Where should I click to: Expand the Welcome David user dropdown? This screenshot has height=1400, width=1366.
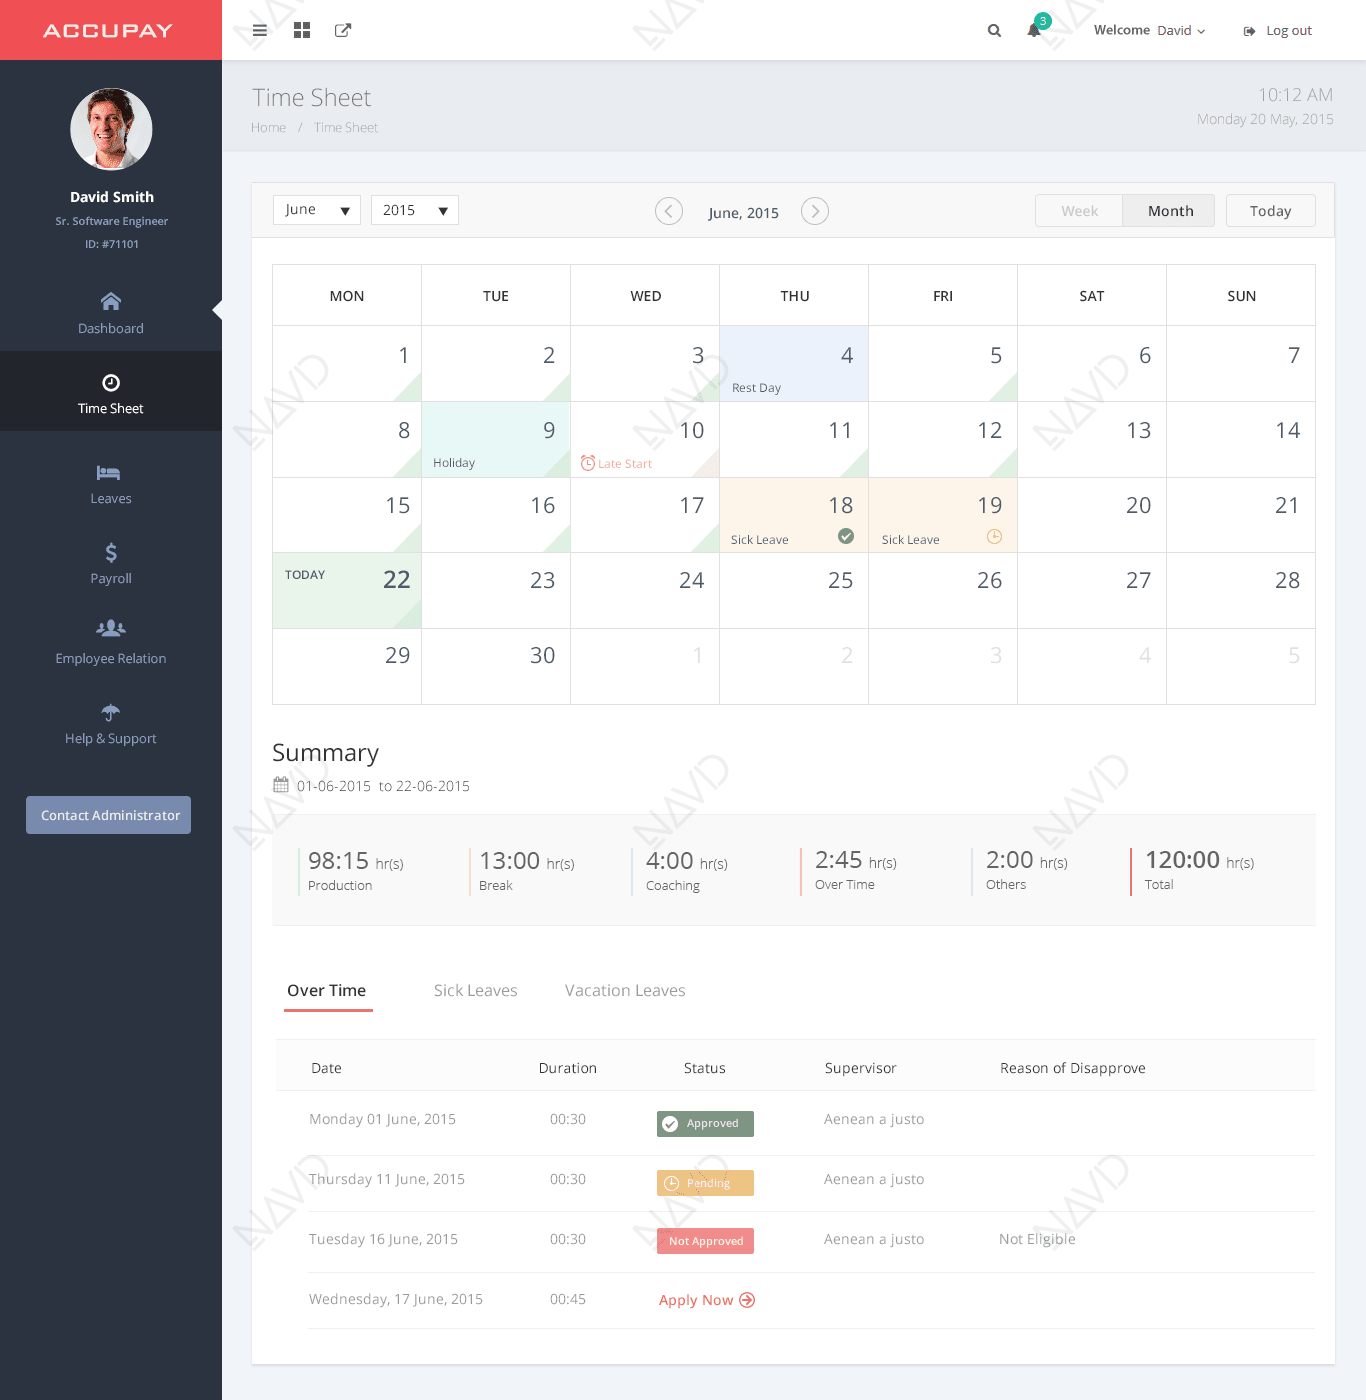pyautogui.click(x=1150, y=30)
